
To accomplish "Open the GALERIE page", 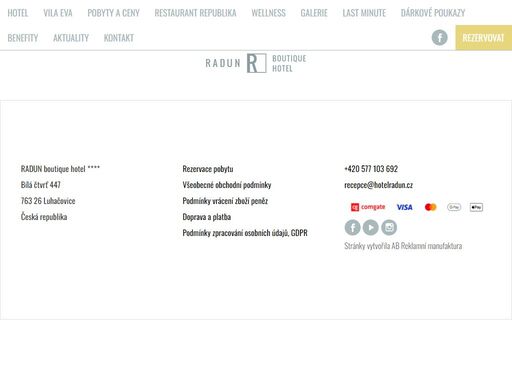I will coord(314,13).
